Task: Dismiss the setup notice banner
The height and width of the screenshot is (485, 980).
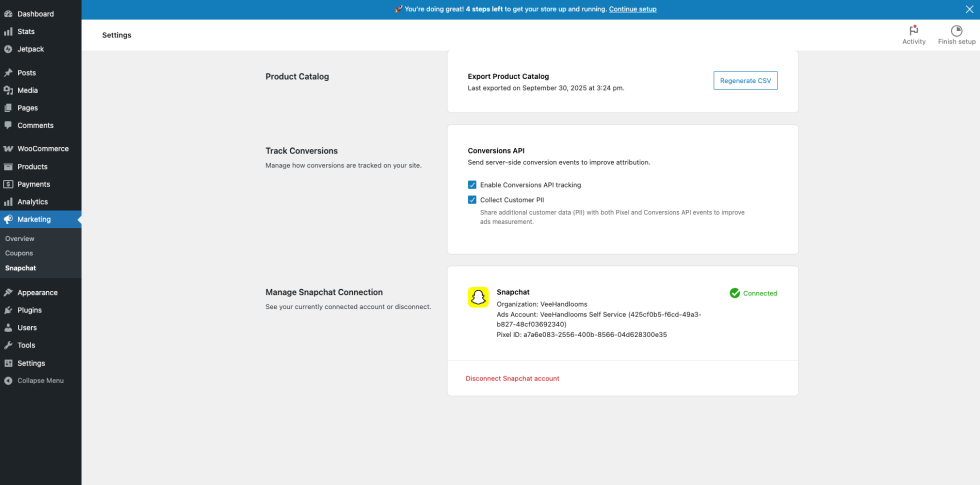Action: point(968,9)
